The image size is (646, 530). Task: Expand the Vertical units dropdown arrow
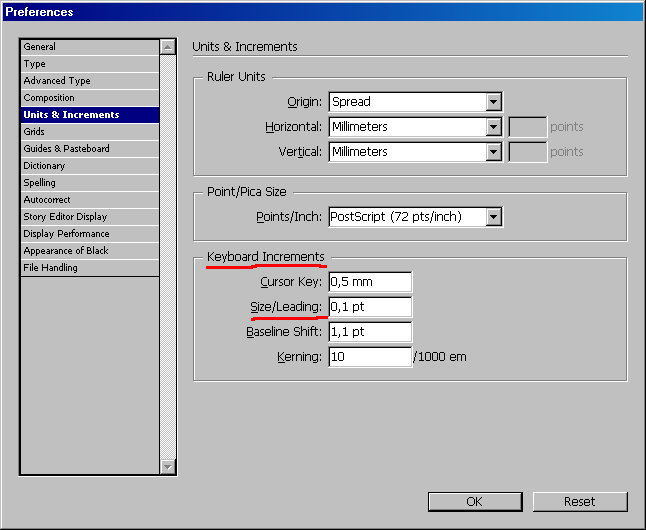493,152
